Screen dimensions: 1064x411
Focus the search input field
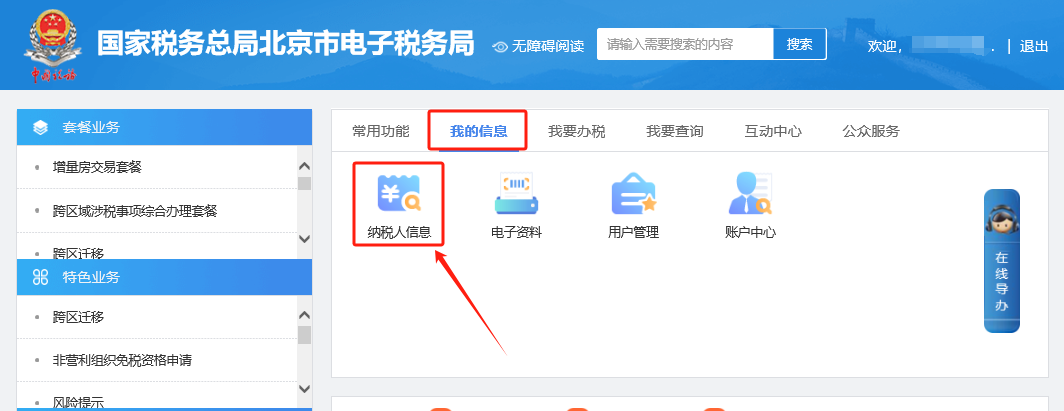tap(685, 44)
